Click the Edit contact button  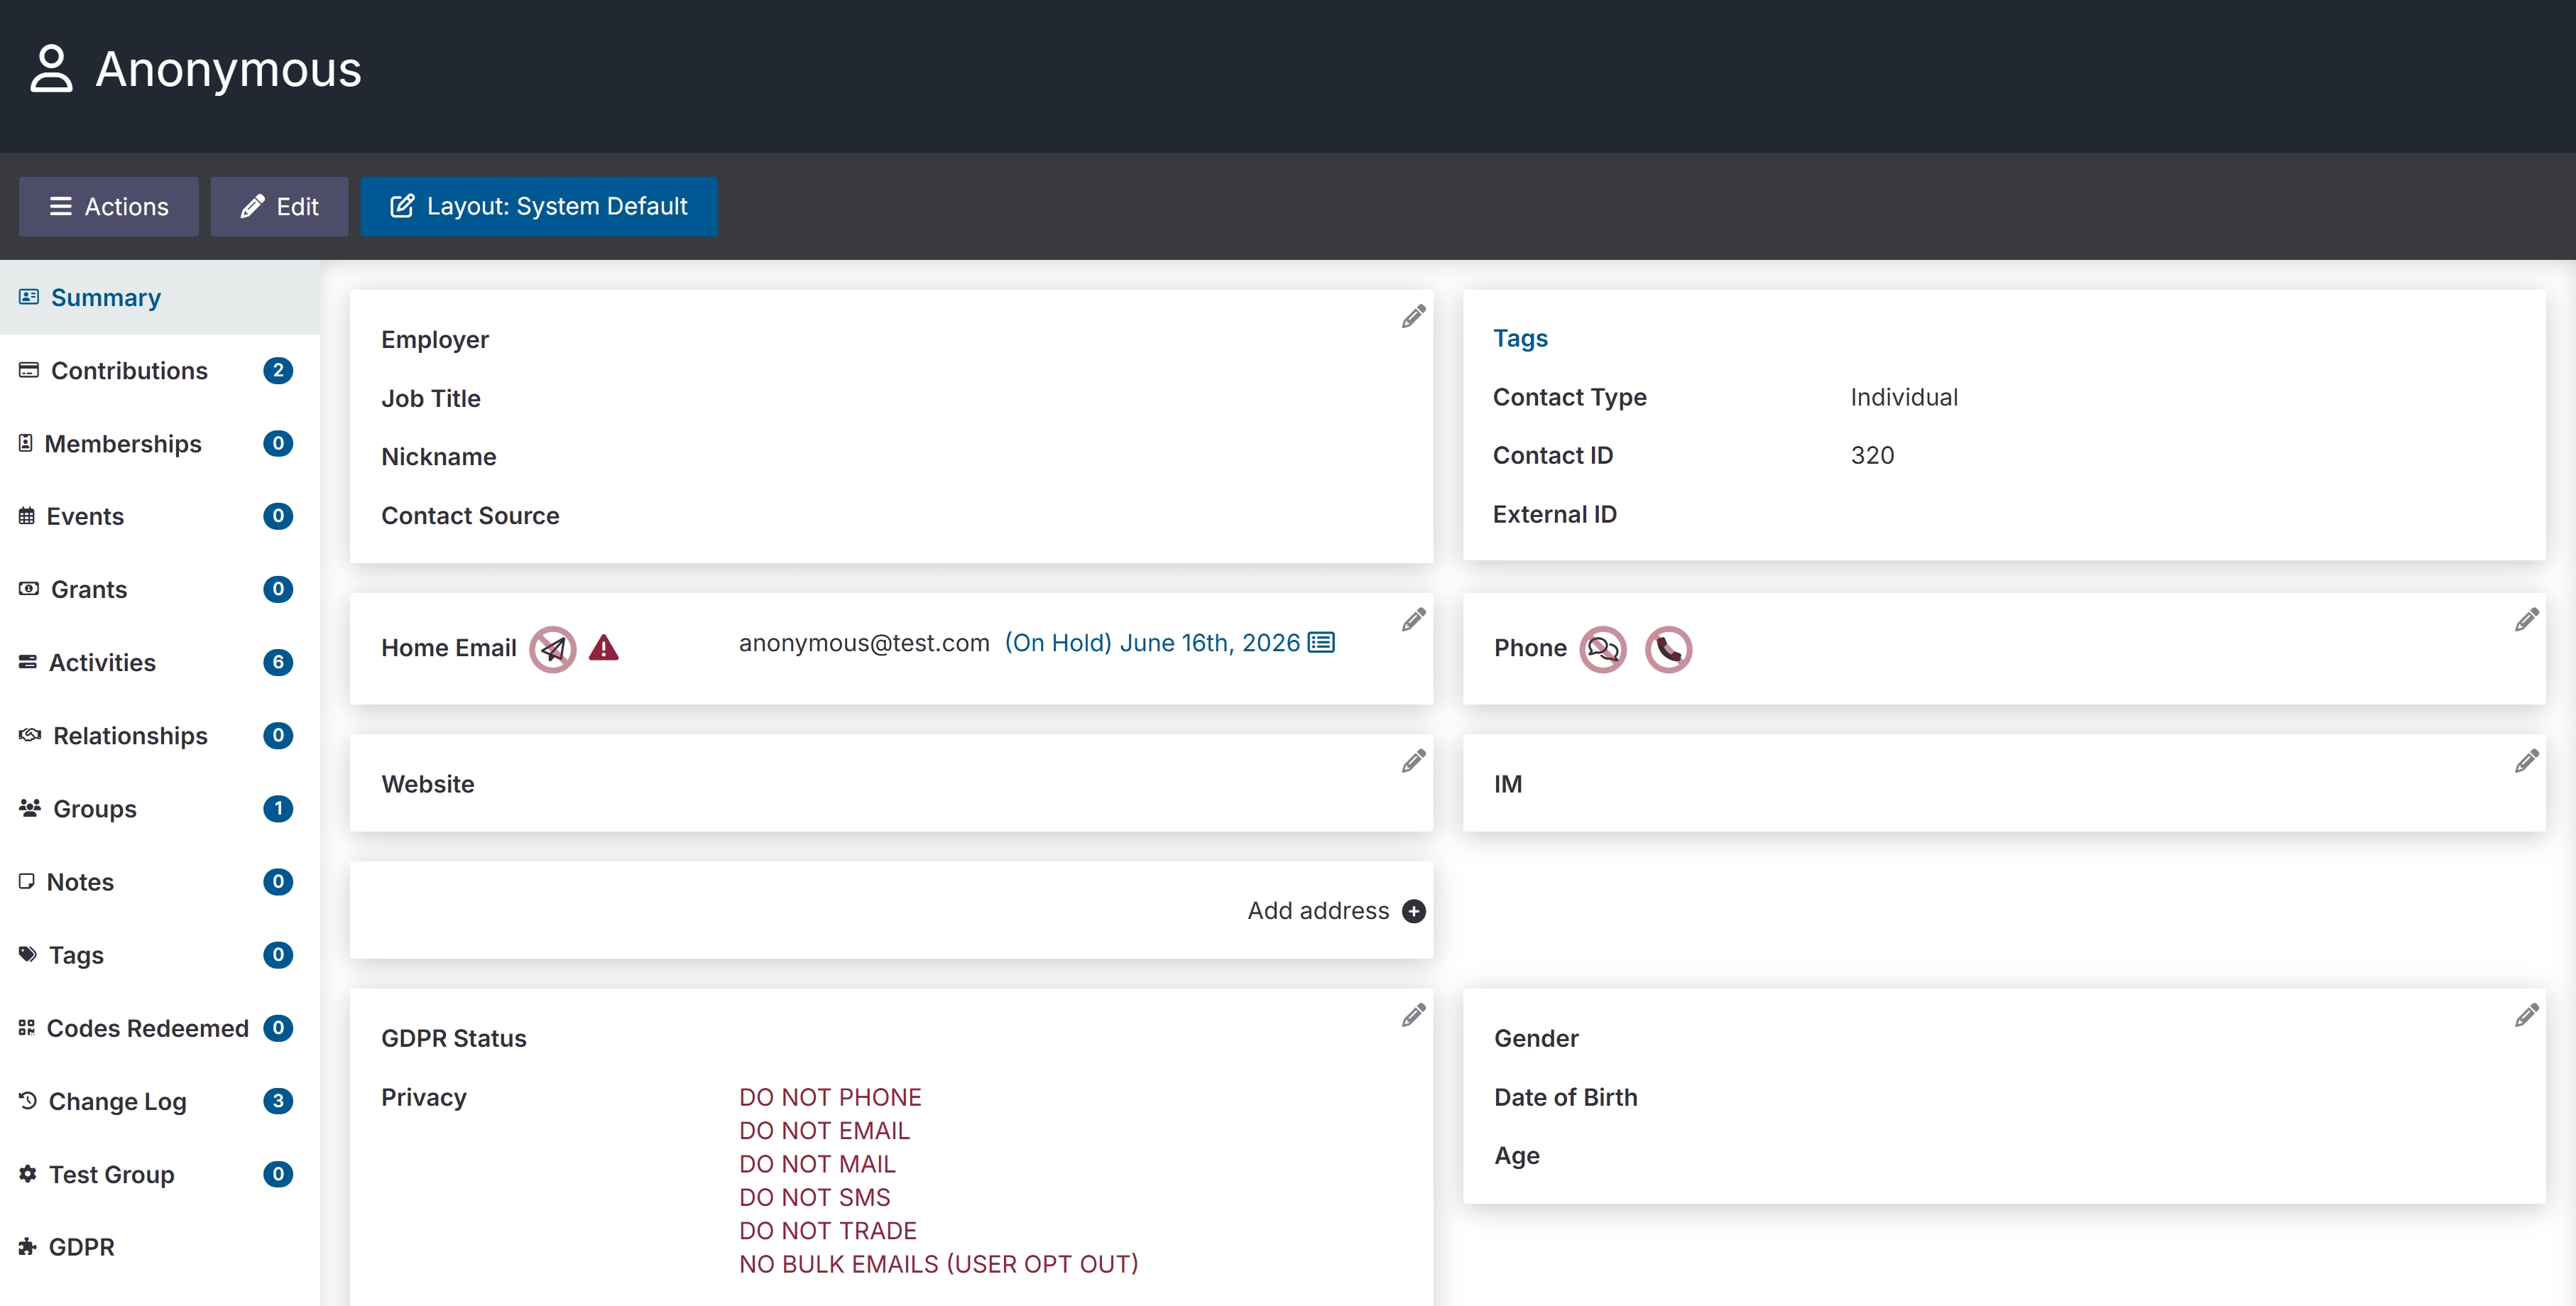pyautogui.click(x=279, y=206)
